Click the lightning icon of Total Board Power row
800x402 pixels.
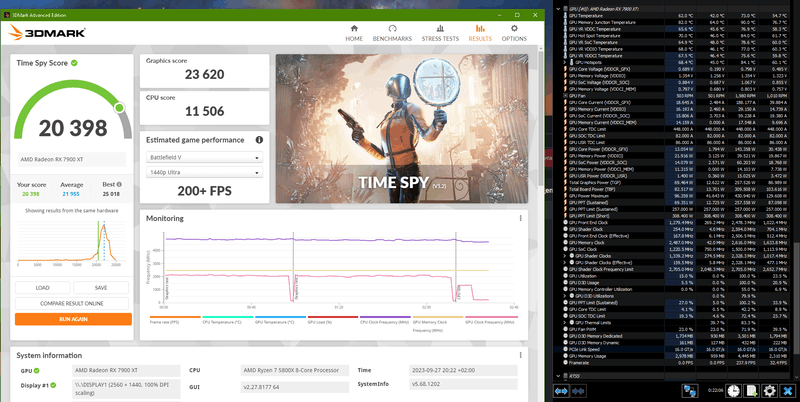pos(565,189)
